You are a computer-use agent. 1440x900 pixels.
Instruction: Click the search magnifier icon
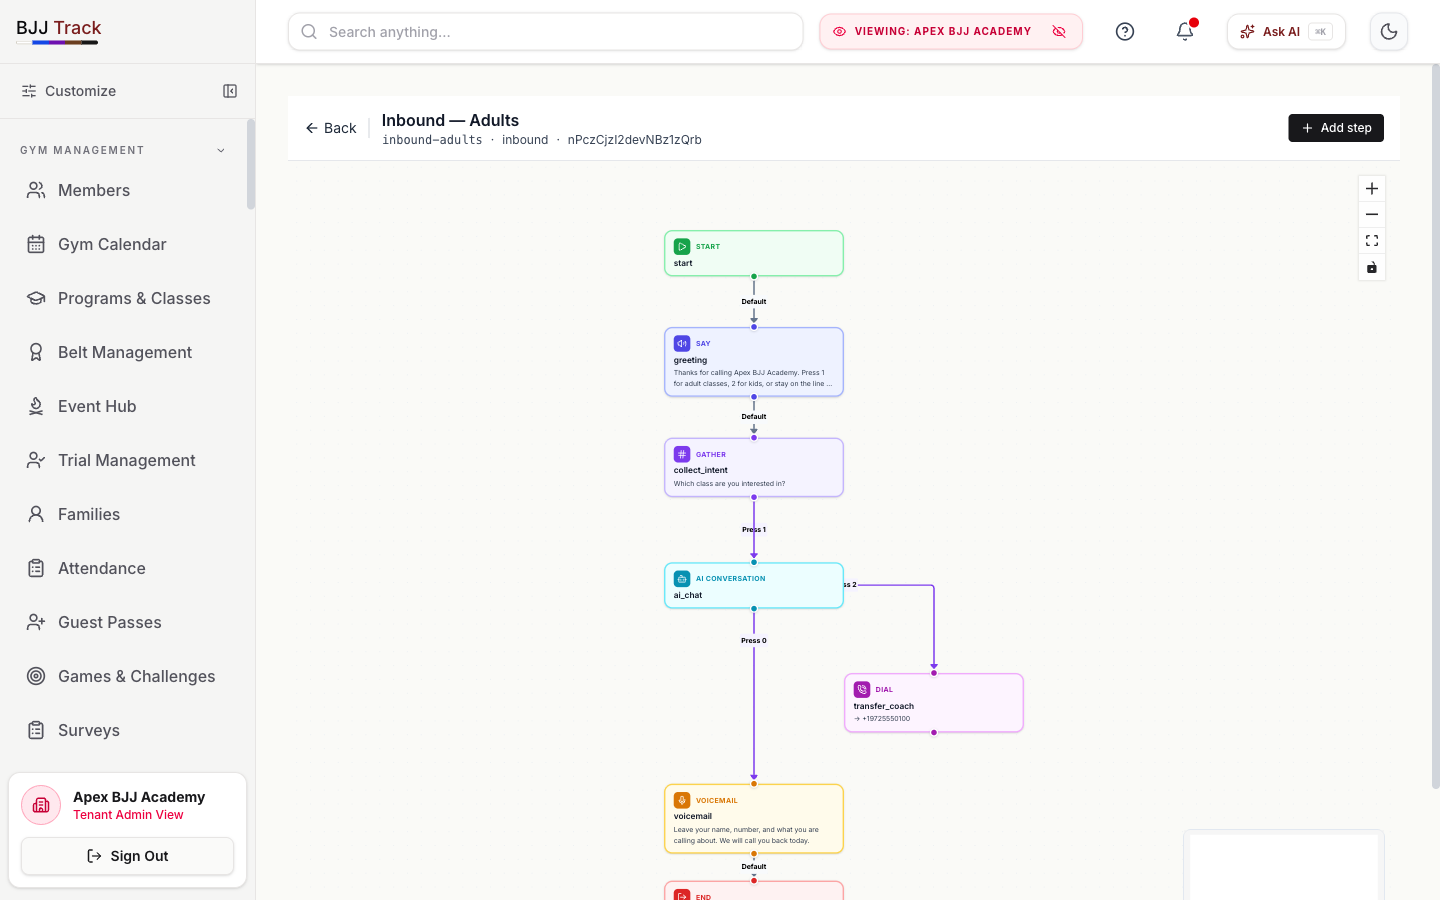tap(309, 32)
